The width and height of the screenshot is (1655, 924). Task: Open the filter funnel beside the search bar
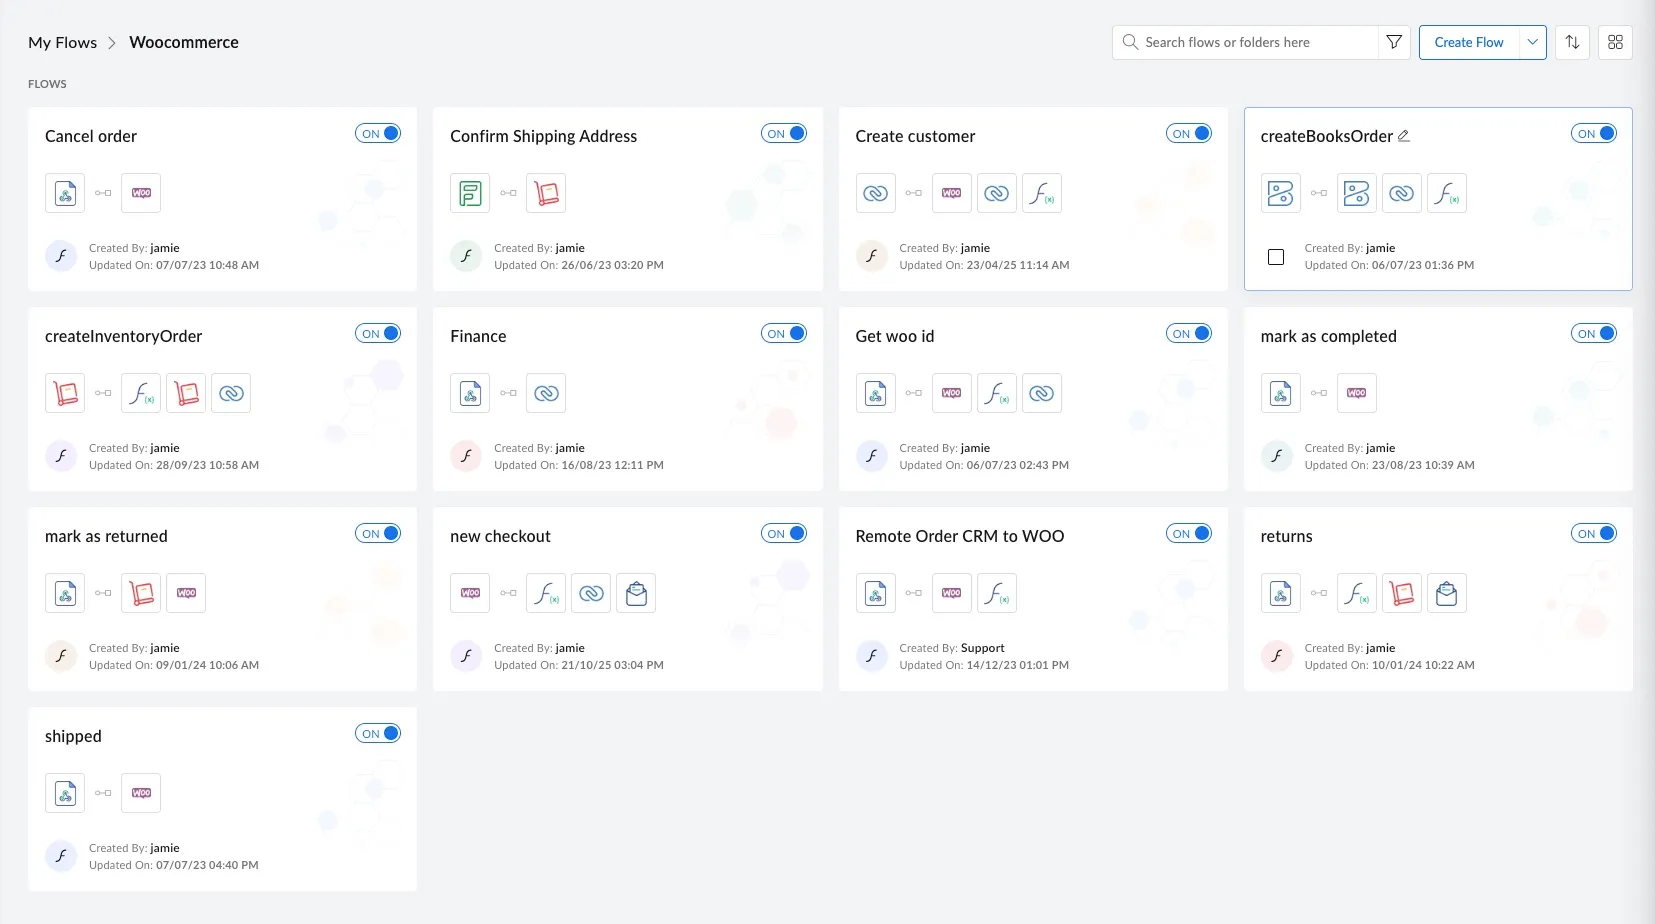click(x=1394, y=42)
